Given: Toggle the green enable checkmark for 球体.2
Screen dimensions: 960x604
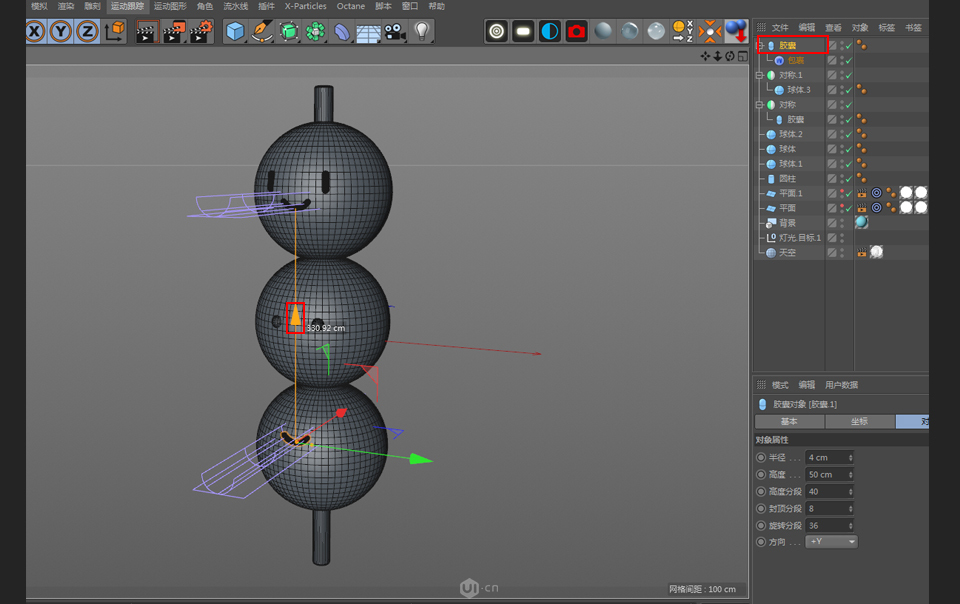Looking at the screenshot, I should pos(848,134).
